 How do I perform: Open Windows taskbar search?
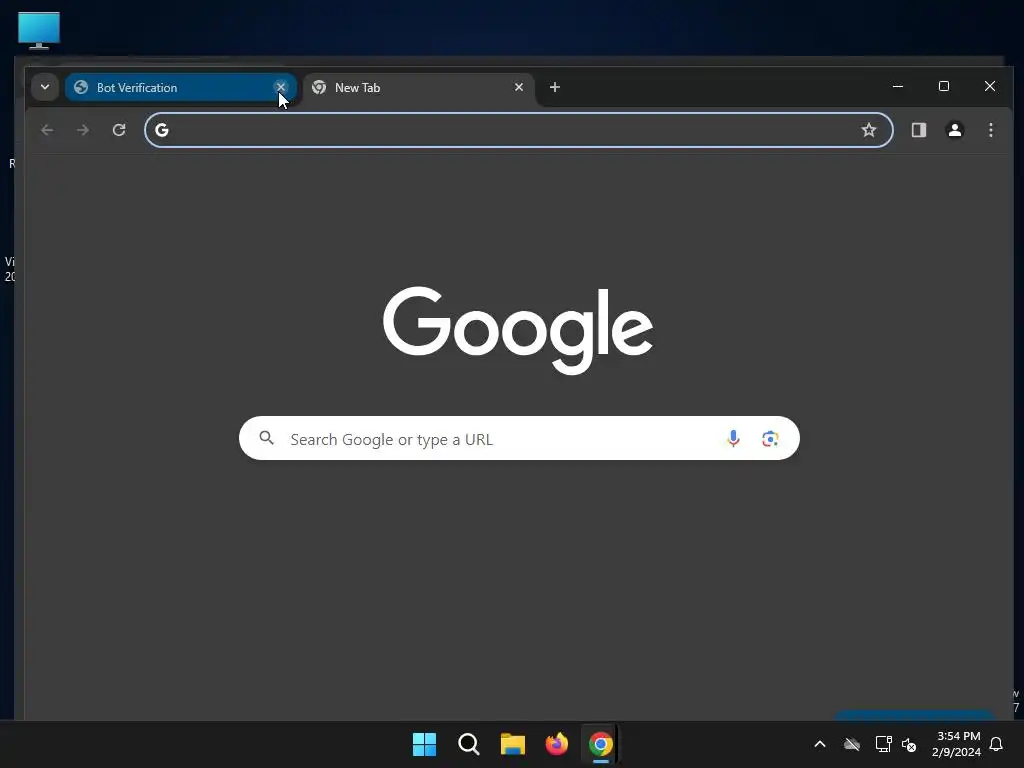(468, 744)
